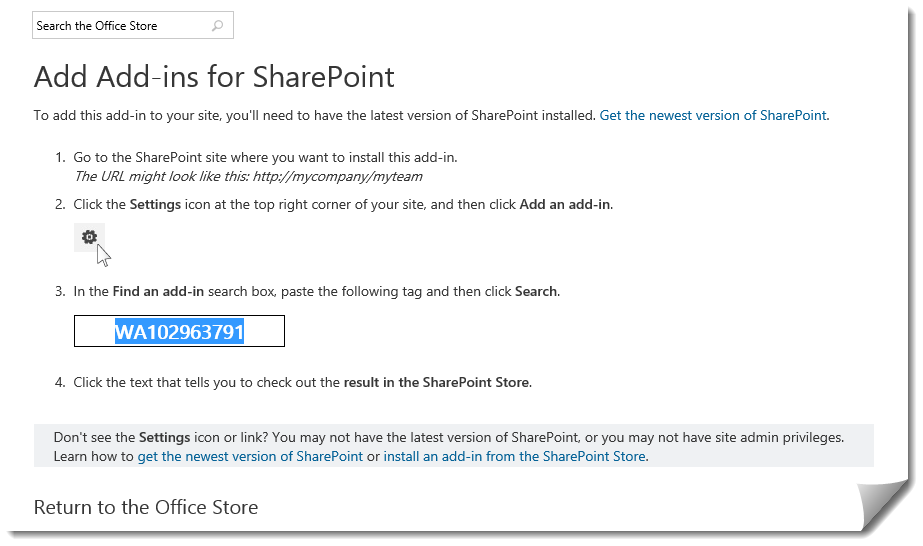This screenshot has height=546, width=923.
Task: Click the mouse pointer image below the gear
Action: pos(103,254)
